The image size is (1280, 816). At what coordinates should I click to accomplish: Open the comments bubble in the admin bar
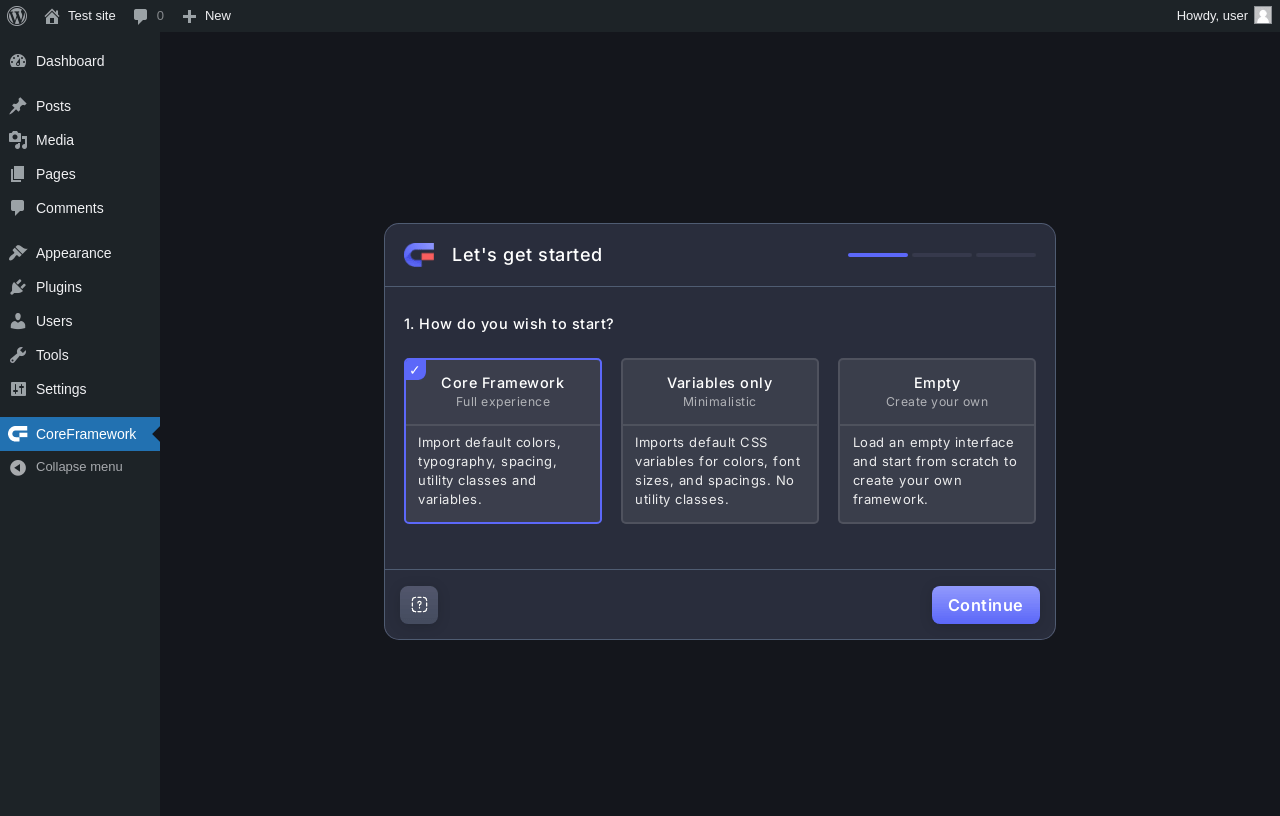(148, 16)
